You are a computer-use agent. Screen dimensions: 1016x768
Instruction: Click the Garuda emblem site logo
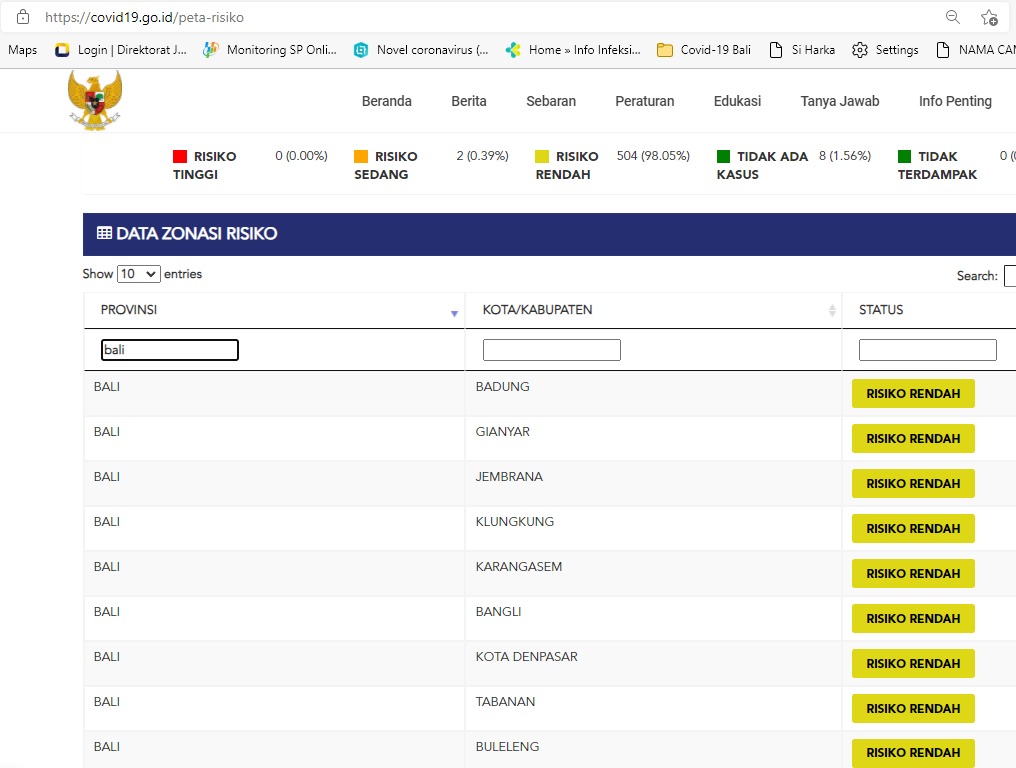pos(95,100)
